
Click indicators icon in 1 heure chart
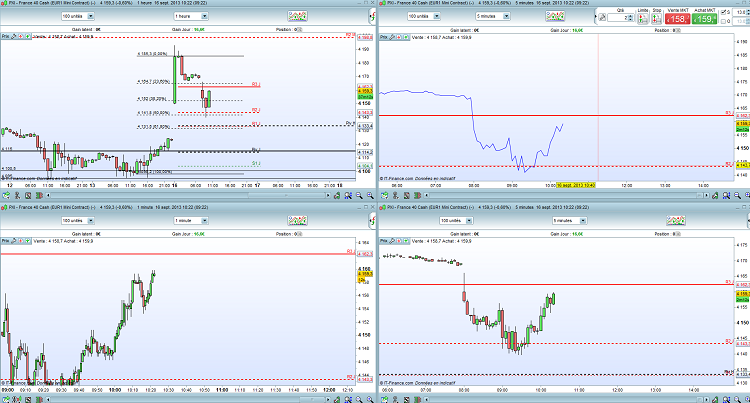pyautogui.click(x=297, y=16)
